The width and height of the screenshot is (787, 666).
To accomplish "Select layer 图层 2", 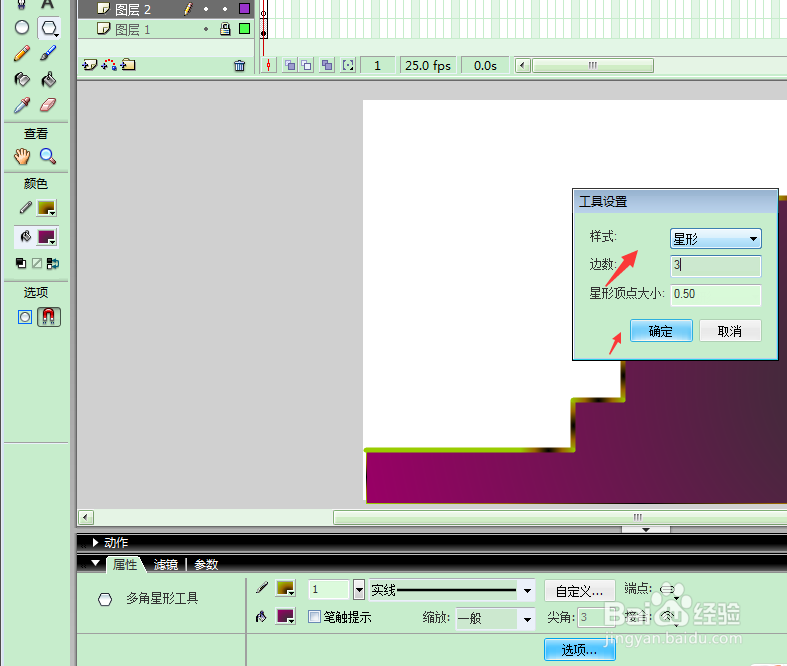I will 133,9.
